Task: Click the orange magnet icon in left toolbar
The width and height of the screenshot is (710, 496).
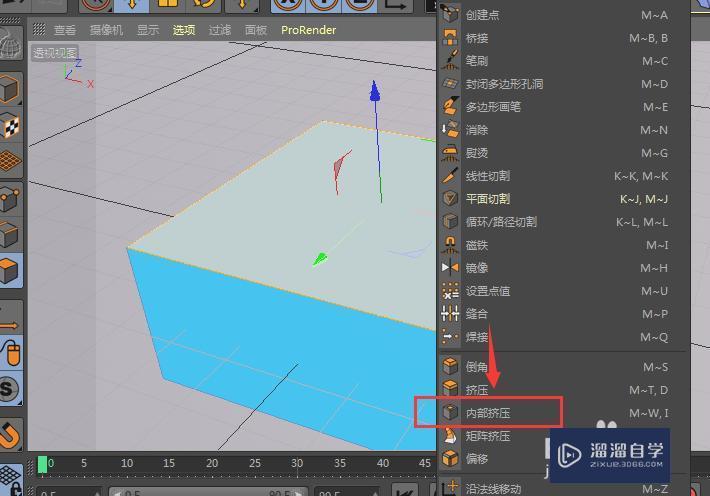Action: tap(10, 434)
